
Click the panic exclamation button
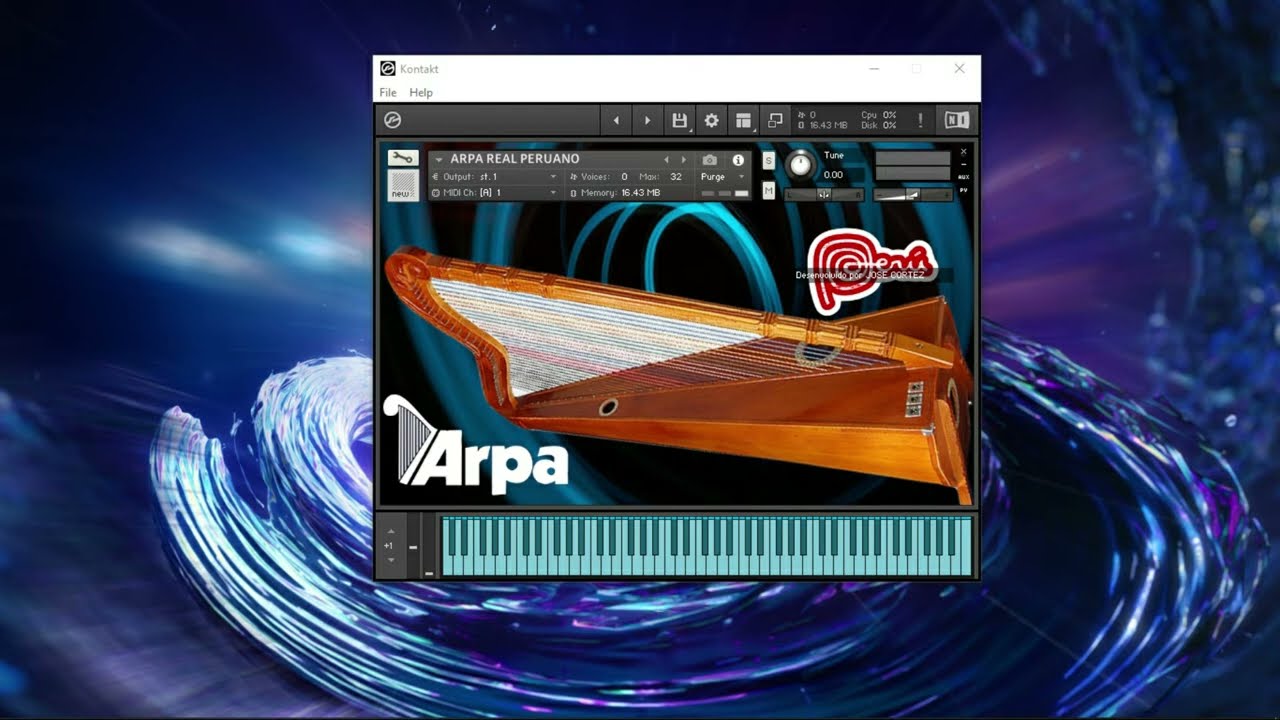click(921, 121)
